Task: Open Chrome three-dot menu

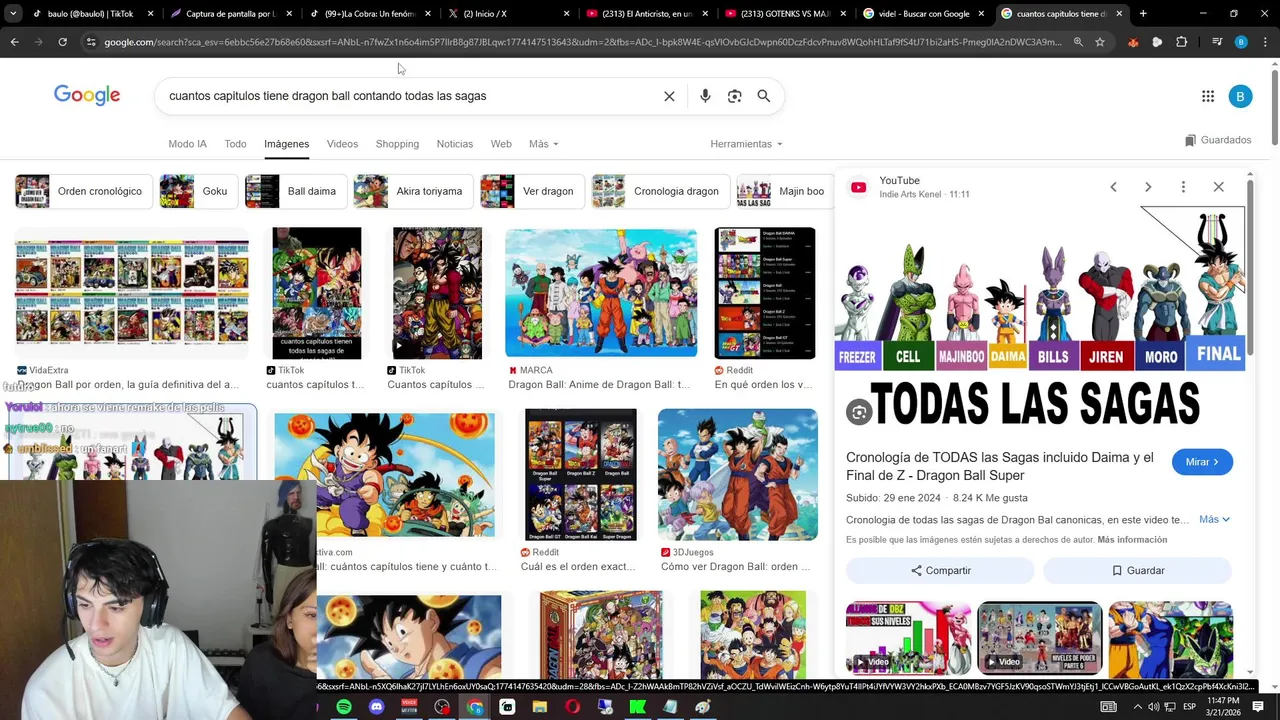Action: [x=1265, y=42]
